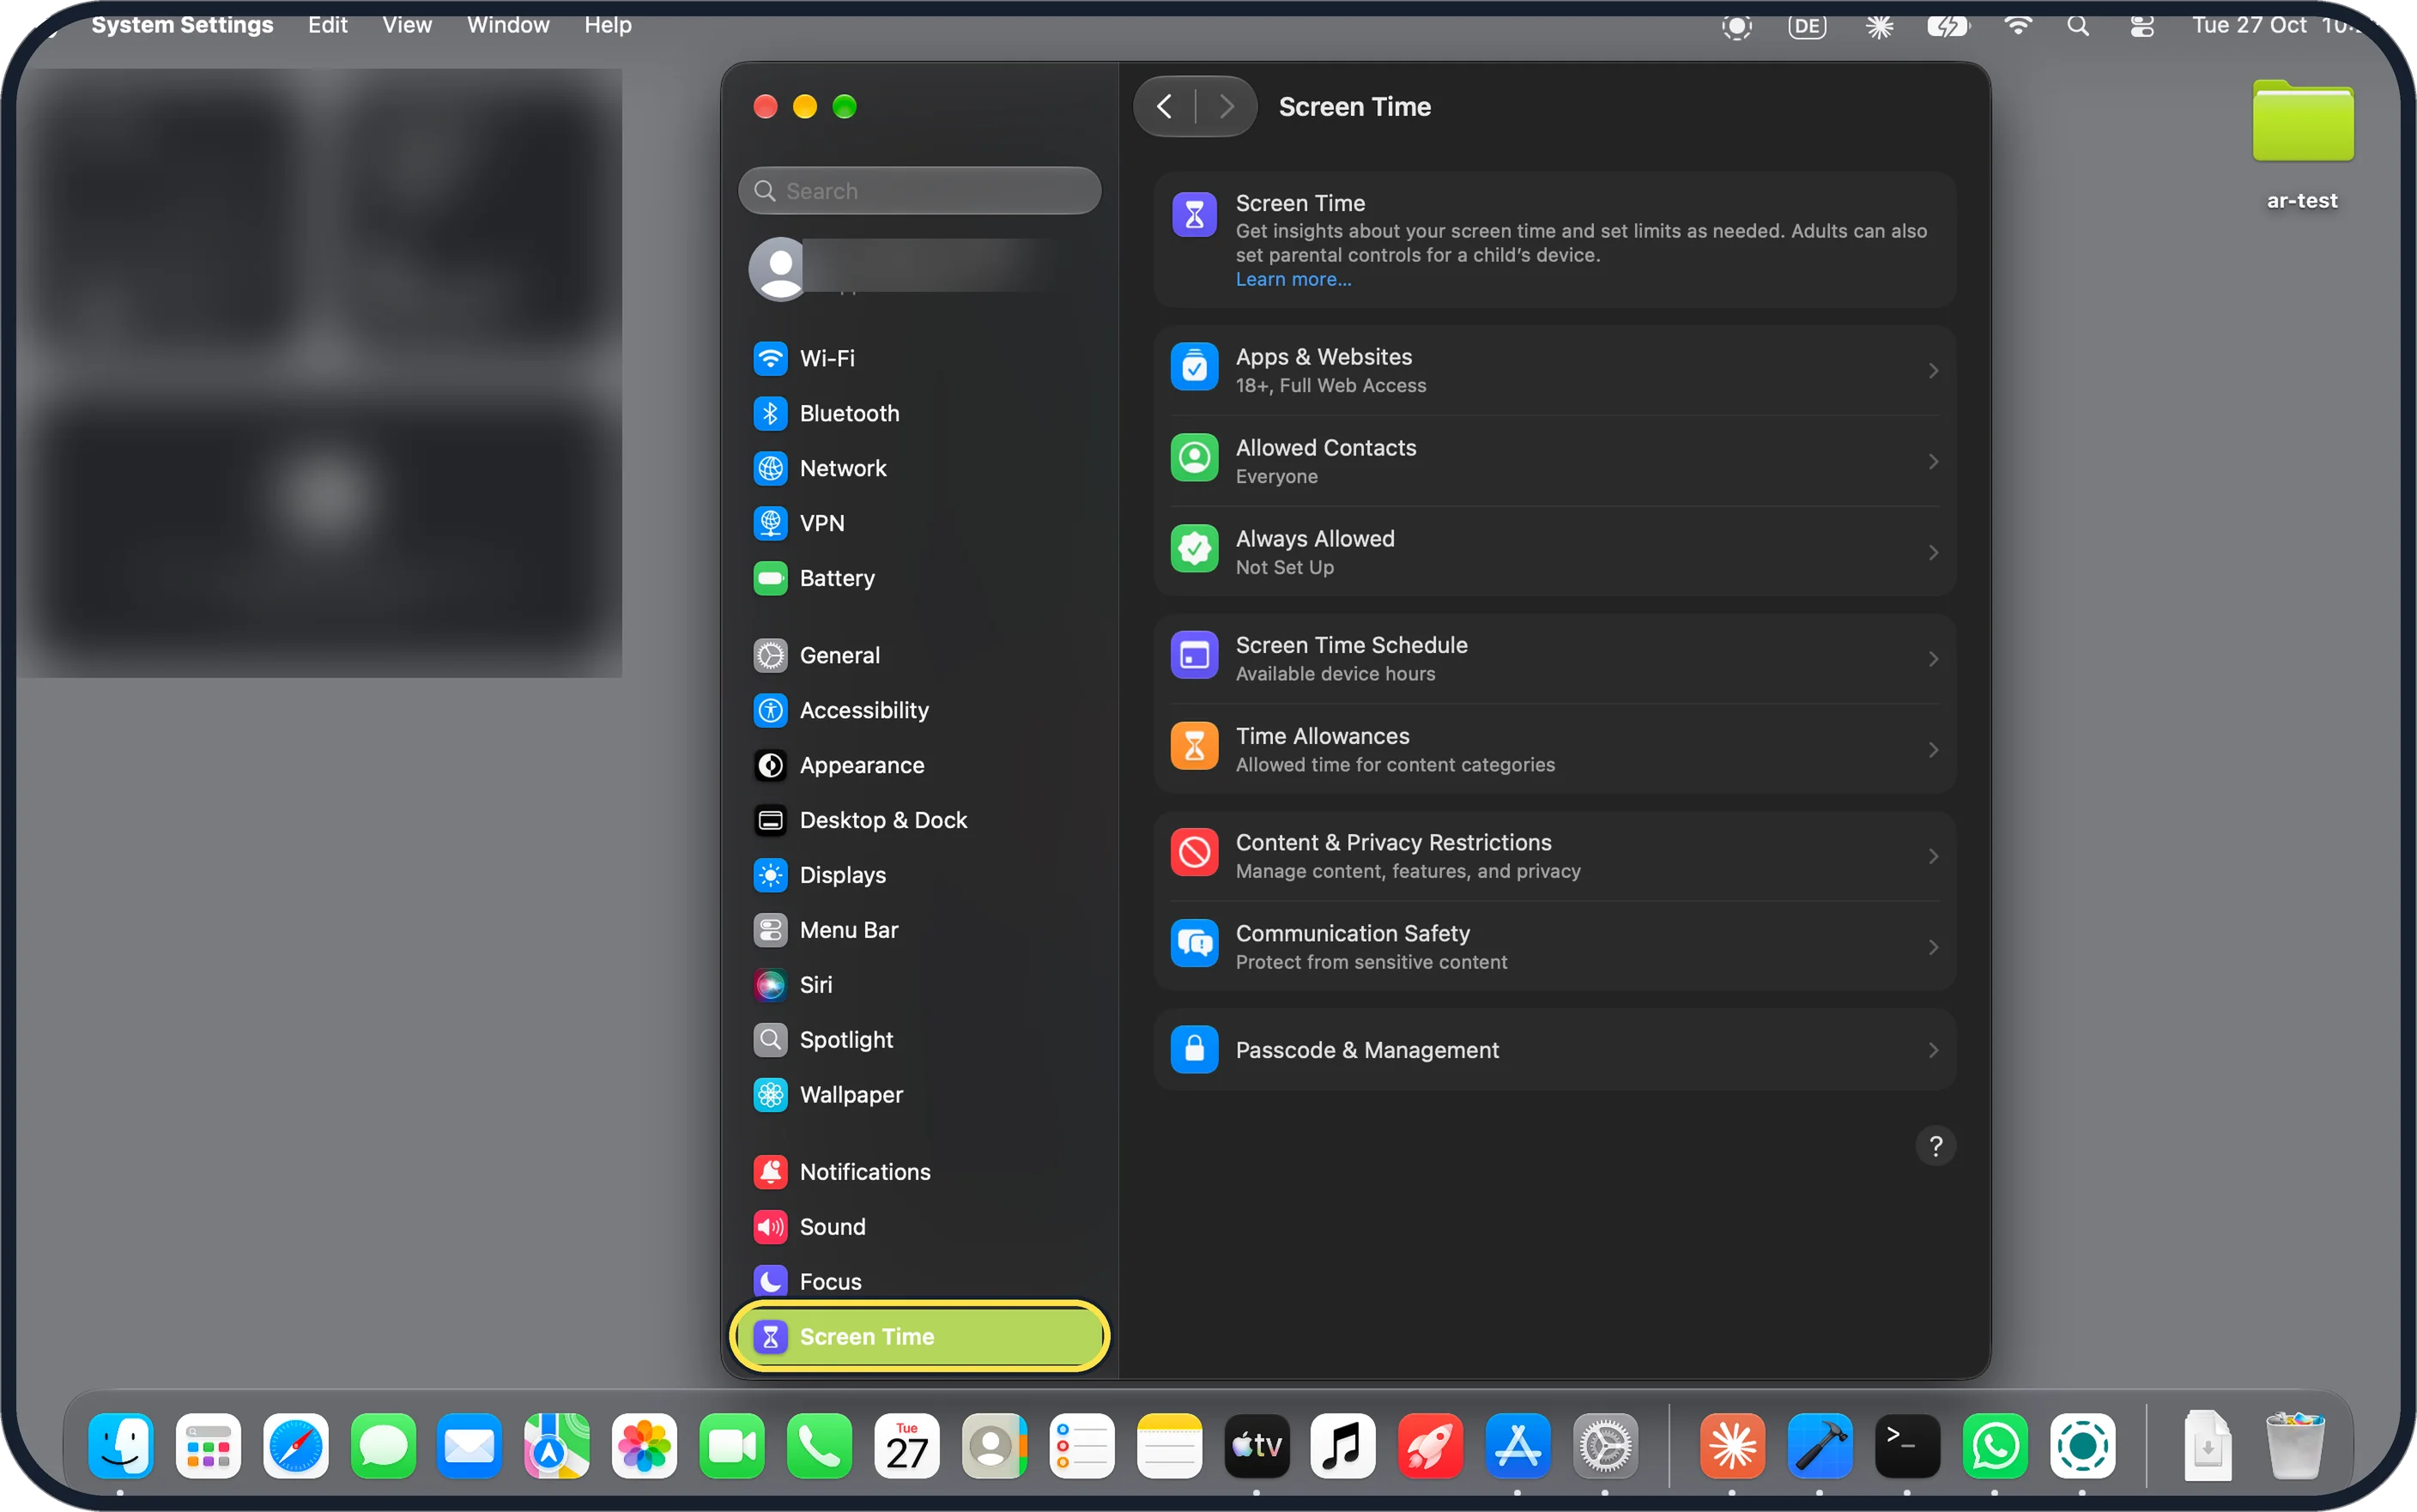Open Sound settings
The image size is (2417, 1512).
point(918,1227)
